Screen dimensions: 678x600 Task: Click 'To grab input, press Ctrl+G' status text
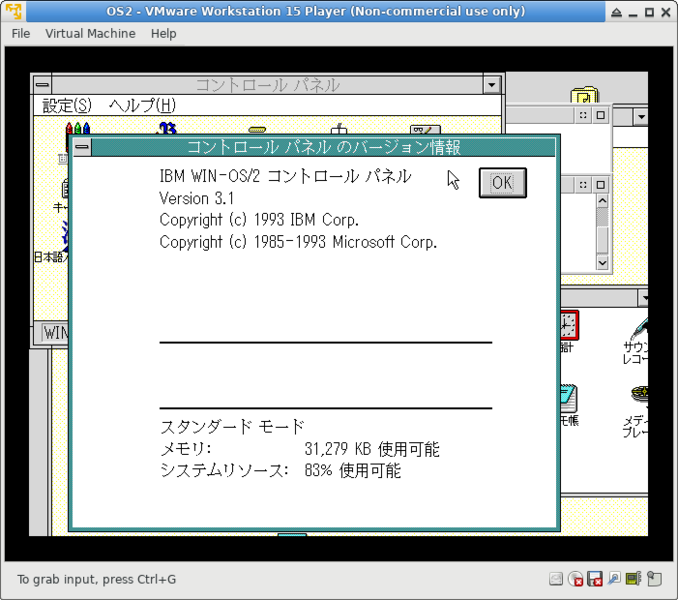click(96, 579)
